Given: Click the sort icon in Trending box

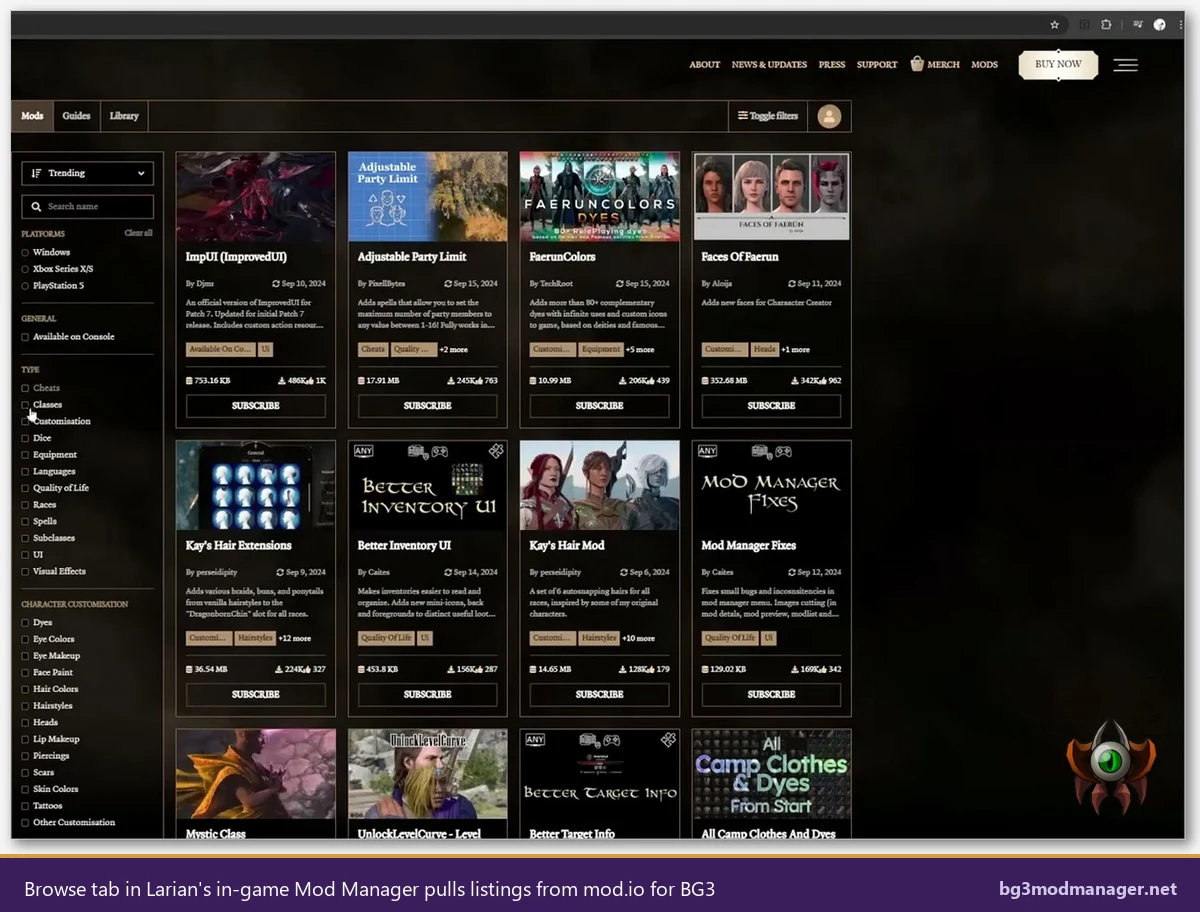Looking at the screenshot, I should pyautogui.click(x=37, y=173).
